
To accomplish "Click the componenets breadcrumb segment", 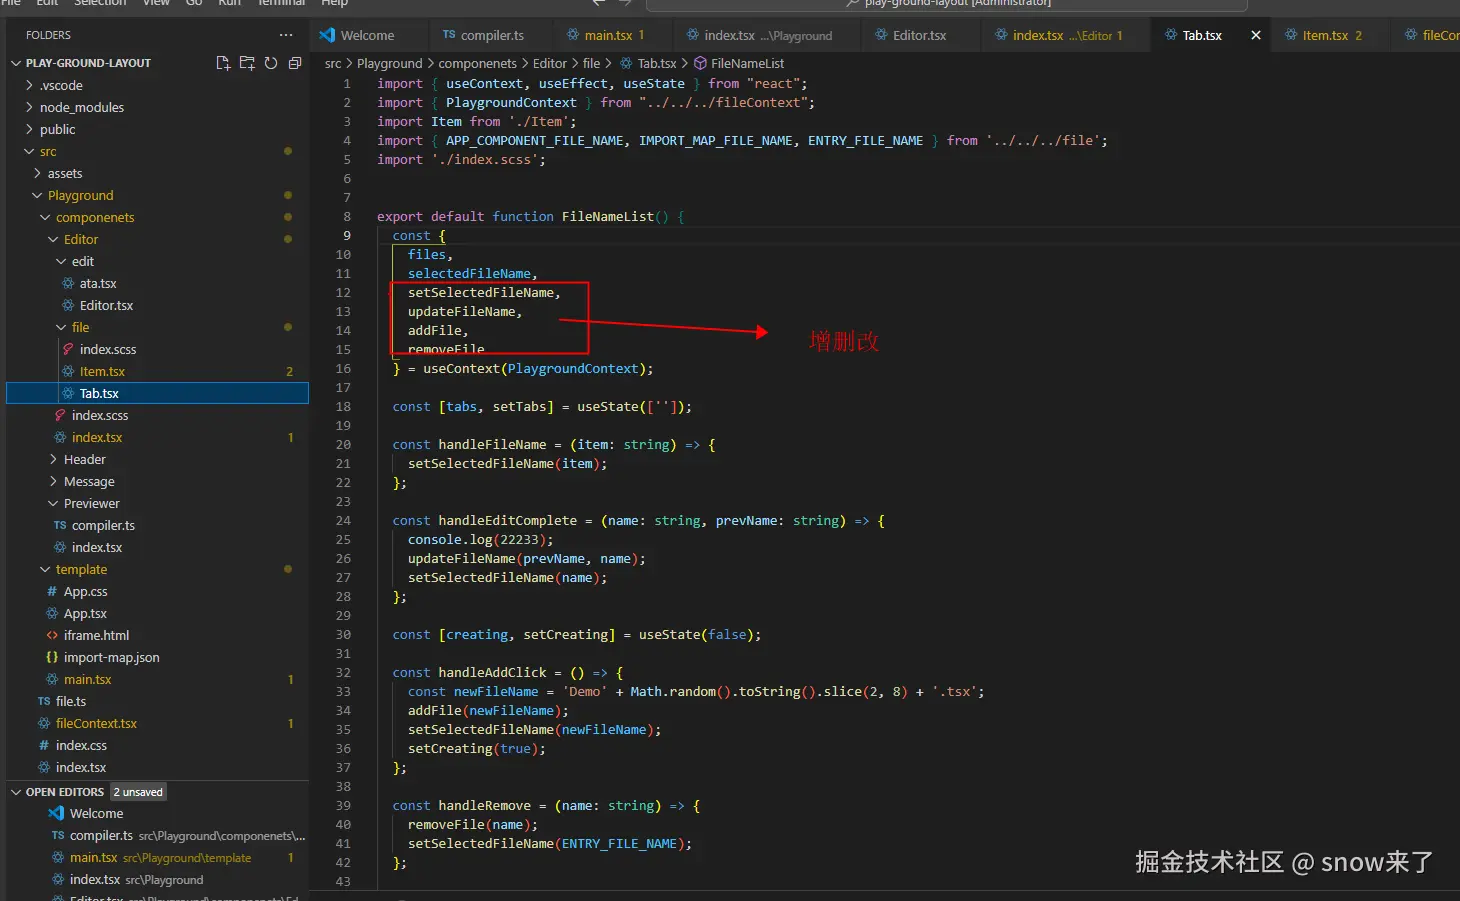I will (477, 63).
